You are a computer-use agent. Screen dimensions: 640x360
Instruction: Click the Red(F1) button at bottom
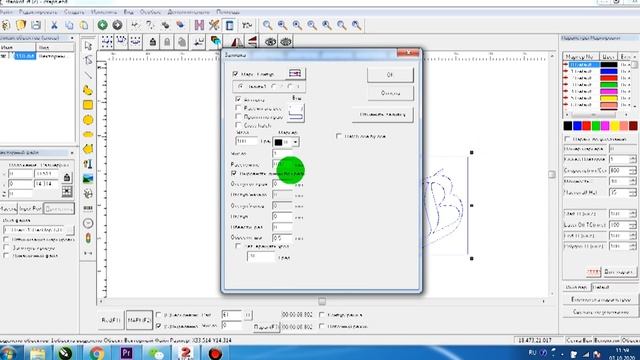point(111,320)
